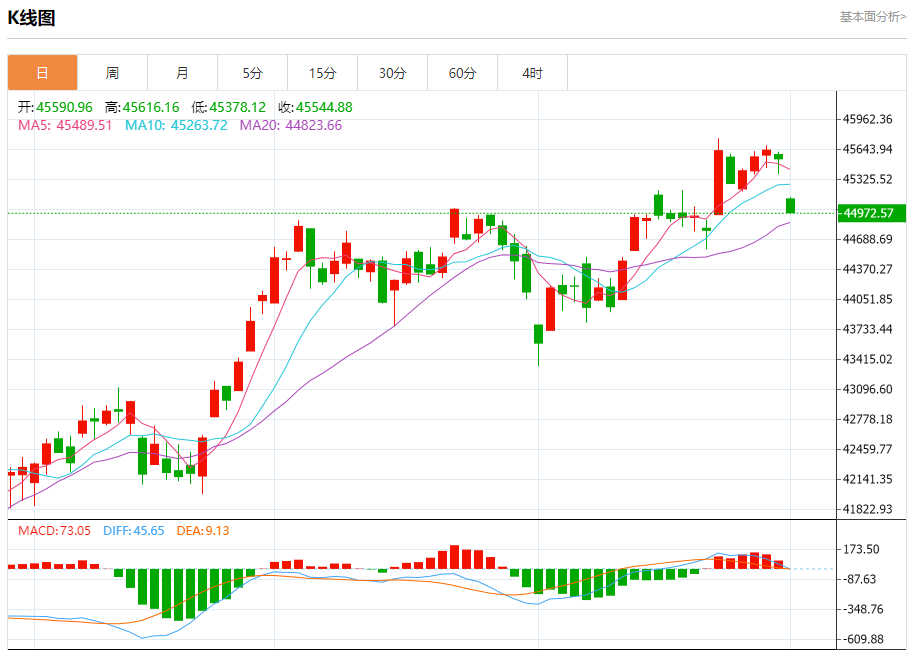Click the 43733.44 price axis label
914x650 pixels.
867,329
